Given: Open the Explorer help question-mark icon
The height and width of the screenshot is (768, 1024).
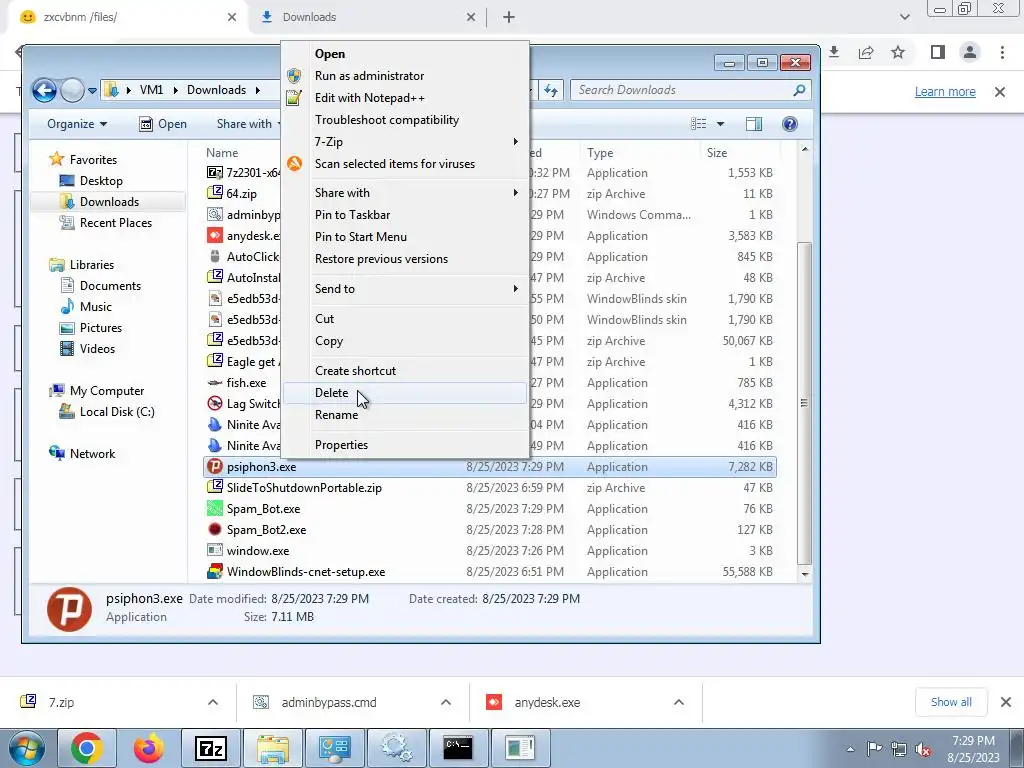Looking at the screenshot, I should pos(789,124).
